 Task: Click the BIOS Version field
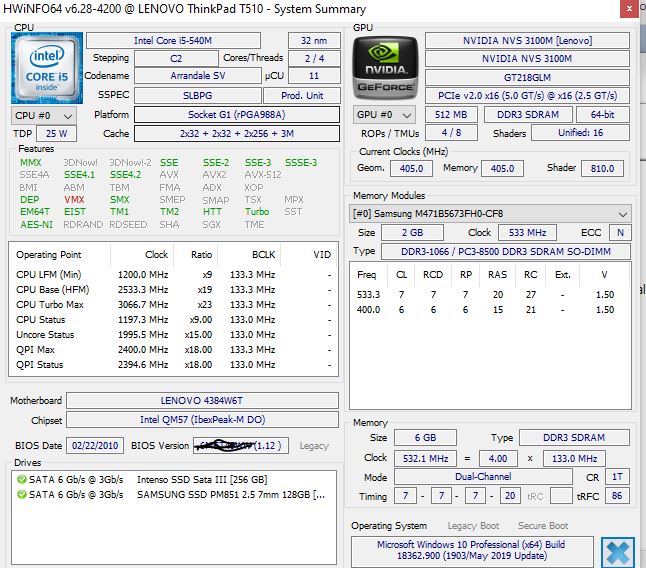[x=241, y=446]
